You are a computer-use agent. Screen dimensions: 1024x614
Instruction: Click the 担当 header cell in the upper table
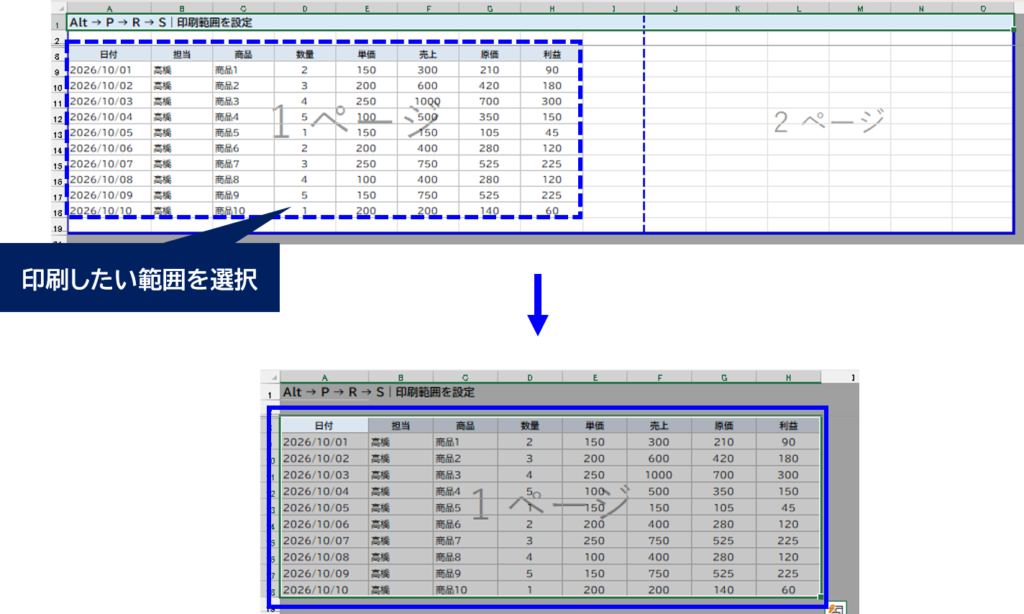[182, 54]
